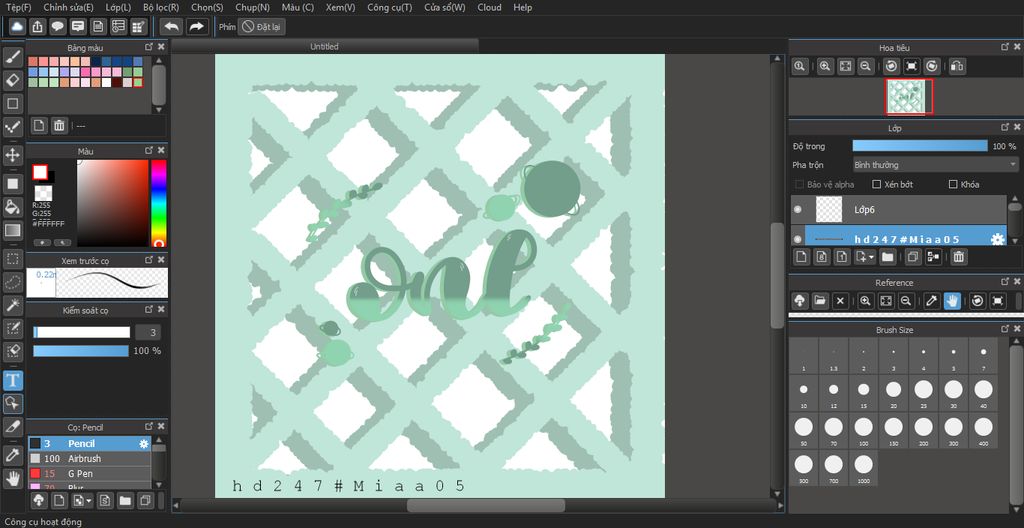This screenshot has width=1024, height=528.
Task: Pick white swatch in Bảng màu palette
Action: pos(106,82)
